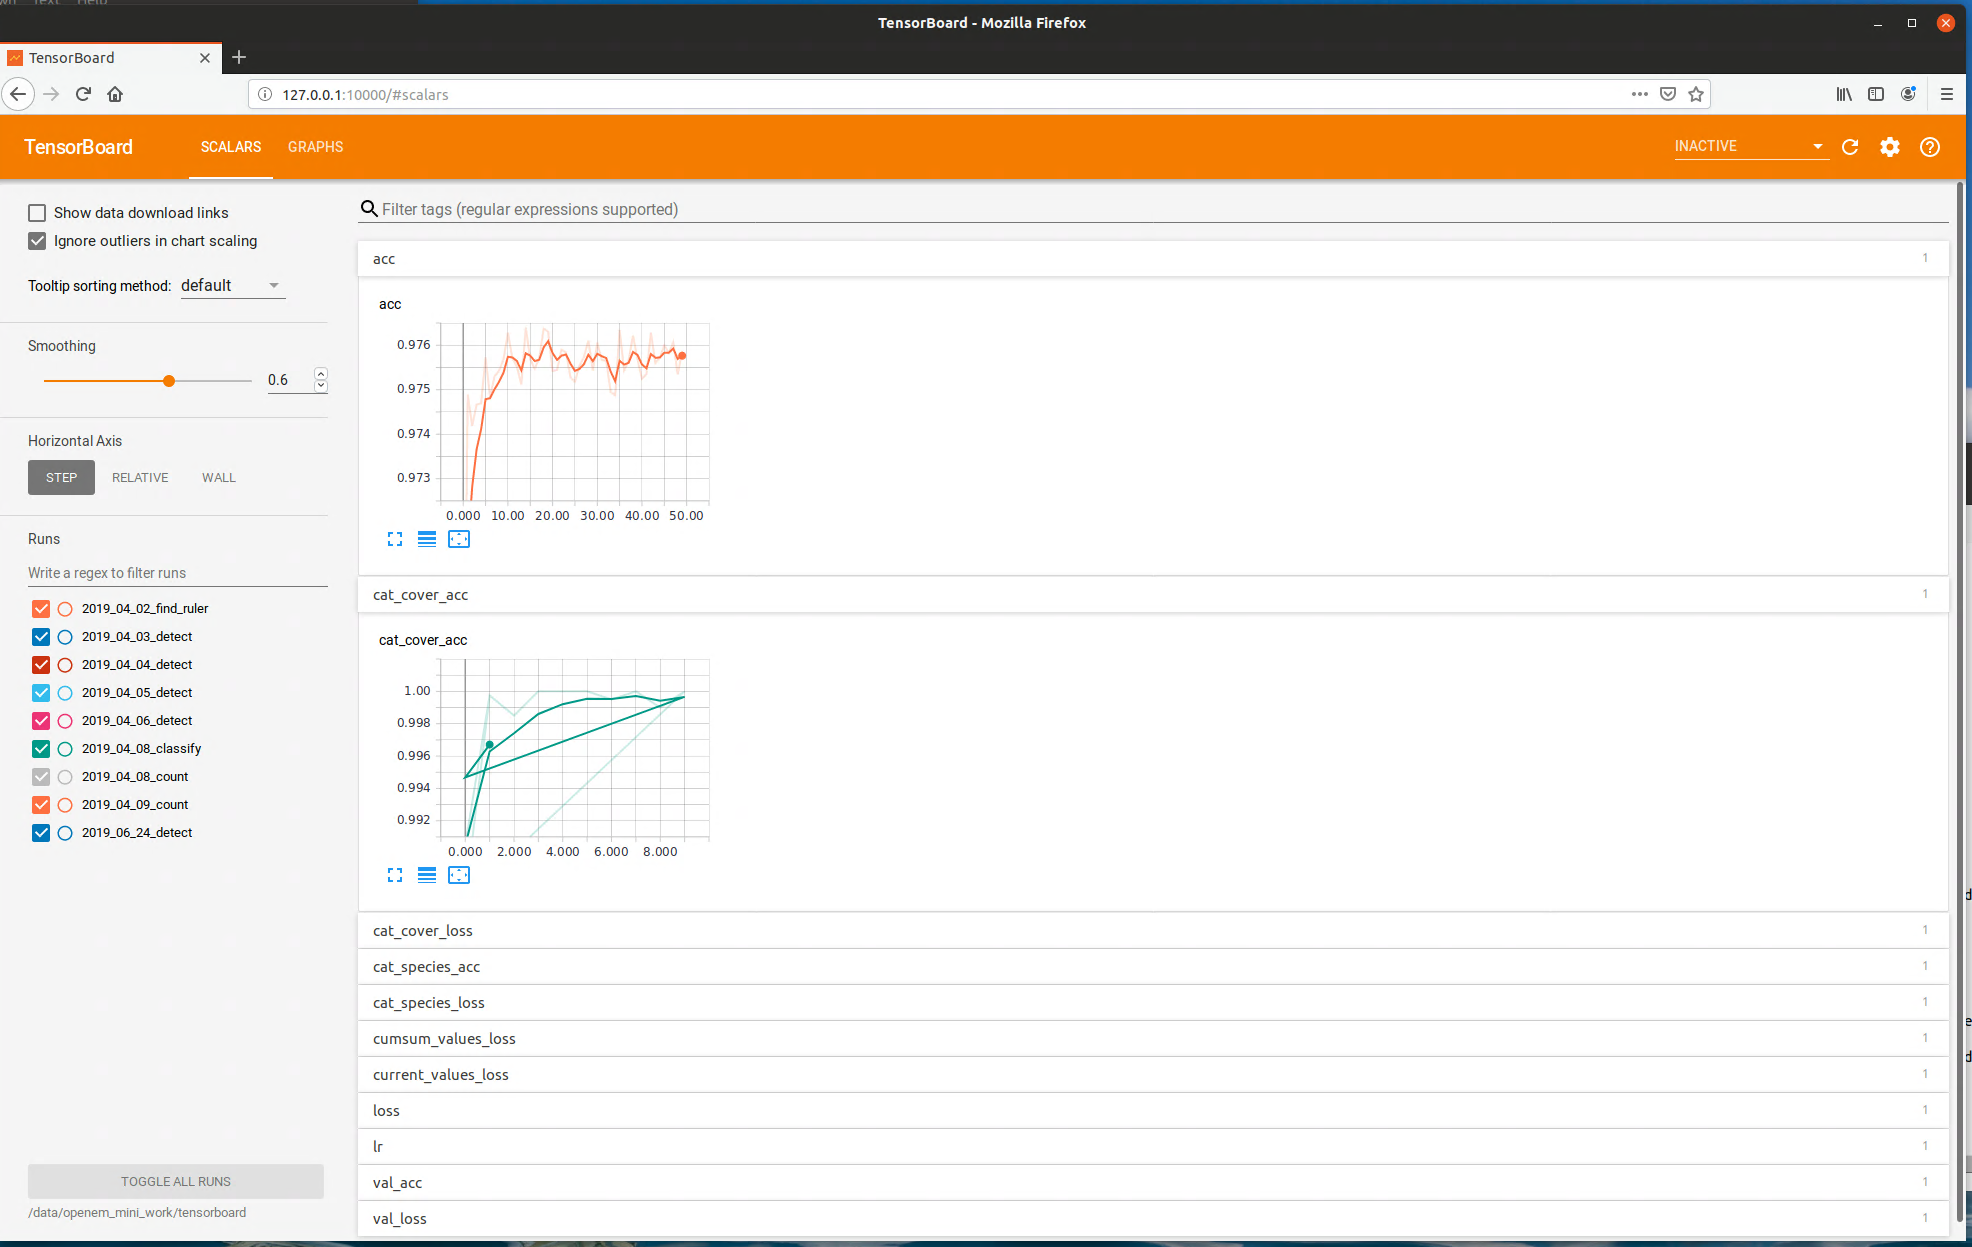Click the smoothing slider handle
Image resolution: width=1972 pixels, height=1247 pixels.
[169, 381]
